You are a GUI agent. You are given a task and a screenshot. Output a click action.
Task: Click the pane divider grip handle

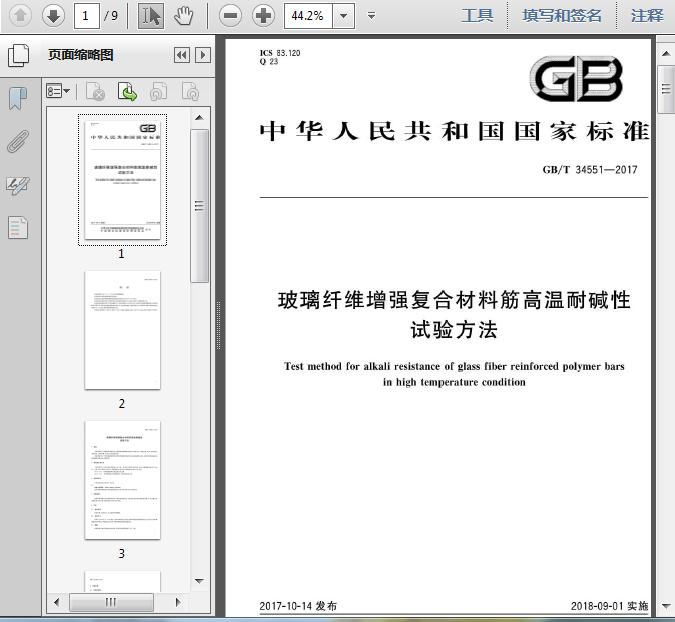[219, 325]
